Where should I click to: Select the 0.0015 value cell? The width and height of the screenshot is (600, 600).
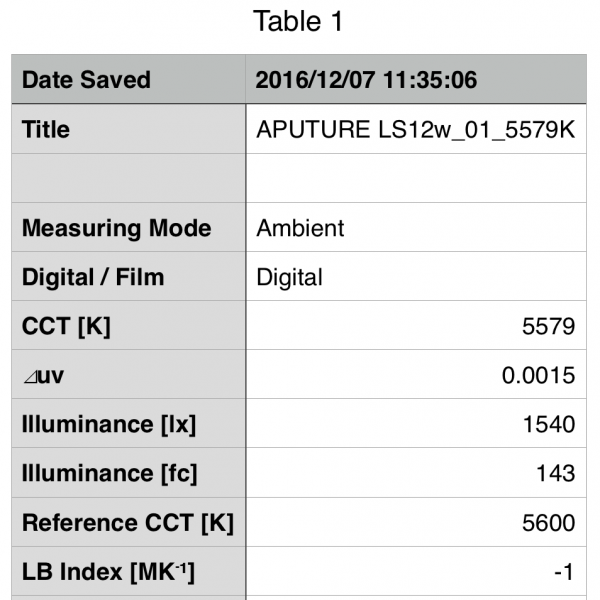(x=416, y=375)
